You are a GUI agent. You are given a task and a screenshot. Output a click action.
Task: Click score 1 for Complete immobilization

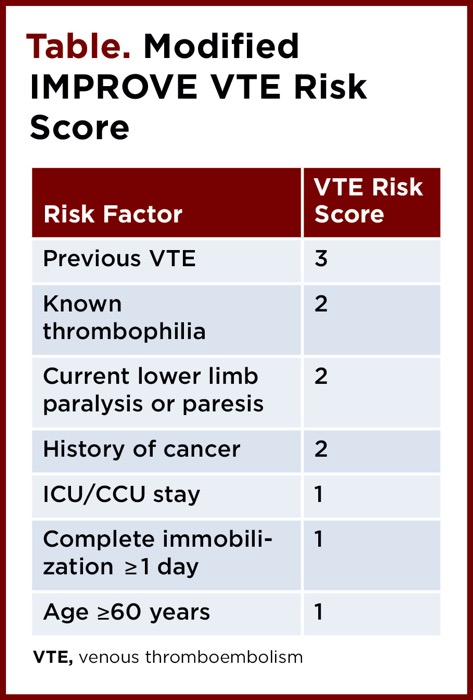click(x=319, y=540)
